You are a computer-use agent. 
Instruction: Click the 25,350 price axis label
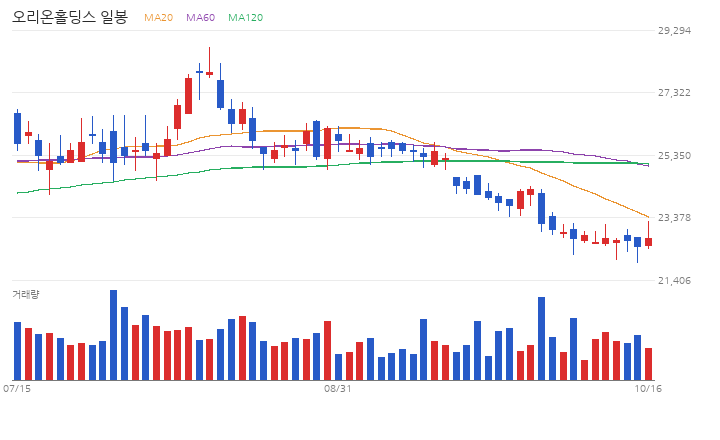point(674,156)
